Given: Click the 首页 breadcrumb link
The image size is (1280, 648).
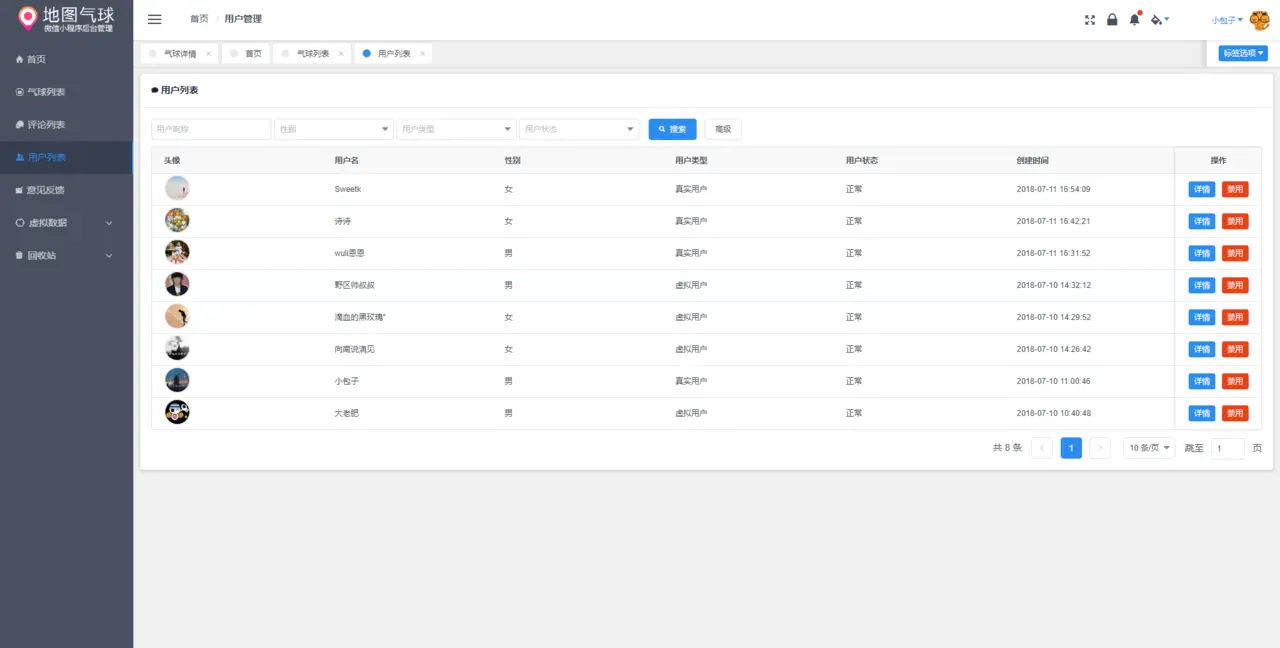Looking at the screenshot, I should pyautogui.click(x=199, y=19).
